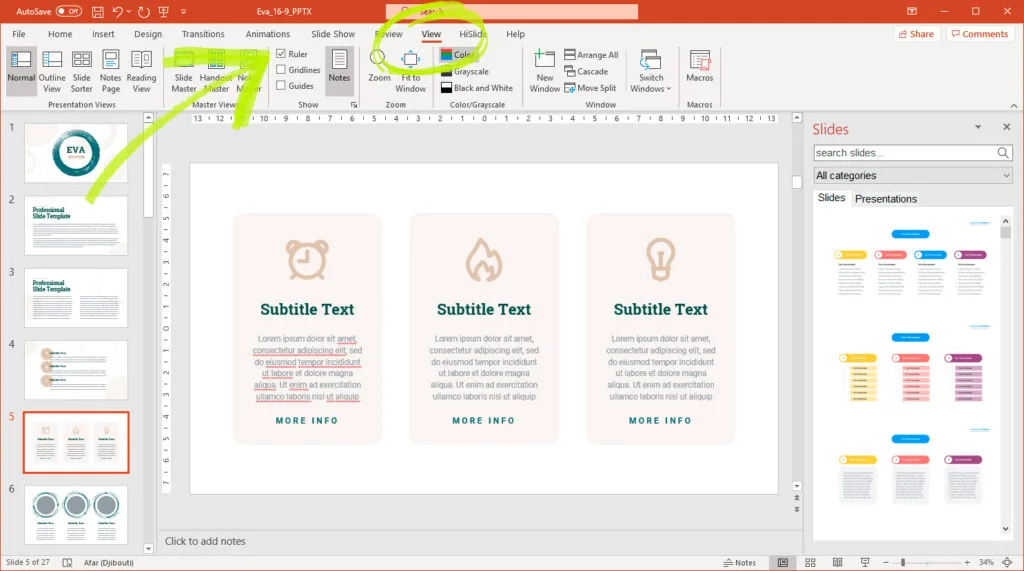1024x571 pixels.
Task: Open the Comments button
Action: point(980,34)
